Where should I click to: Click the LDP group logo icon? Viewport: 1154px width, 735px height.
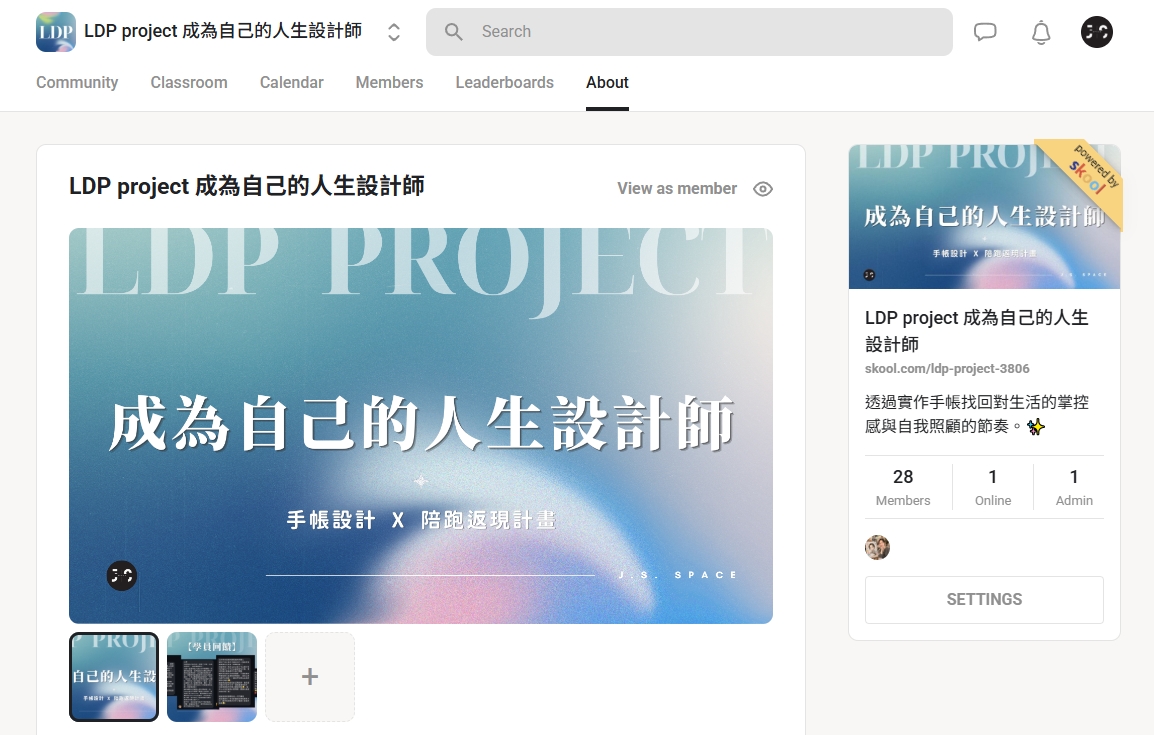[x=56, y=32]
